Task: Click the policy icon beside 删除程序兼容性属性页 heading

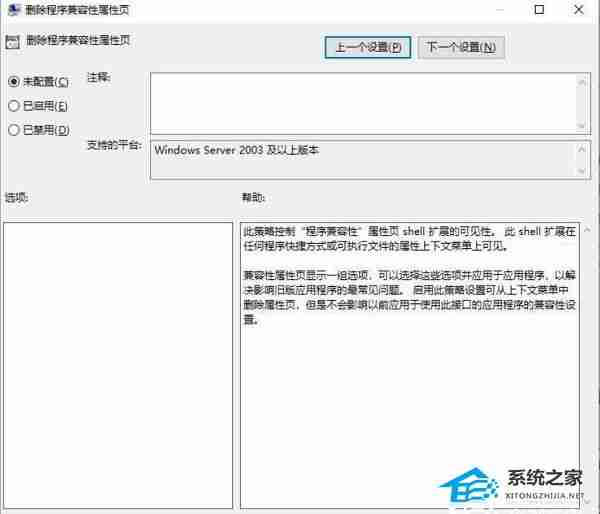Action: click(x=13, y=42)
